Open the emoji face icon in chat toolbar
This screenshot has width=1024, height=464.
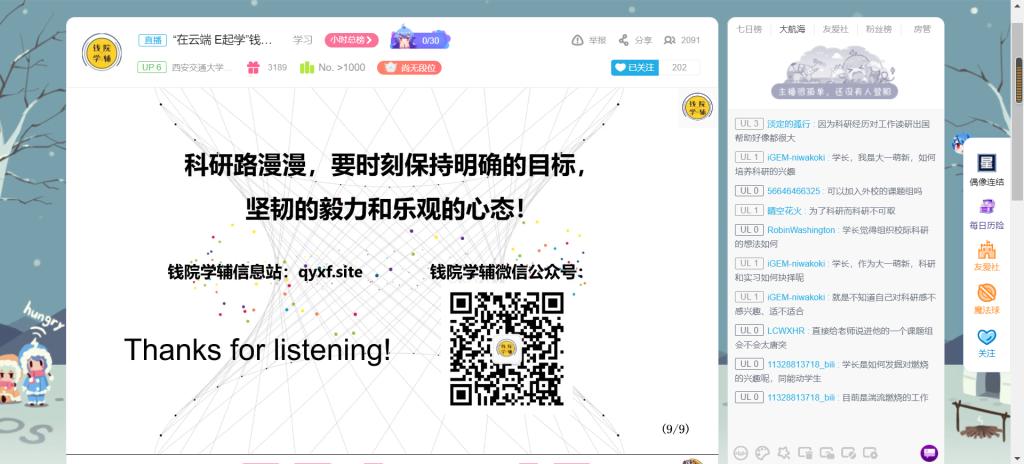(741, 452)
